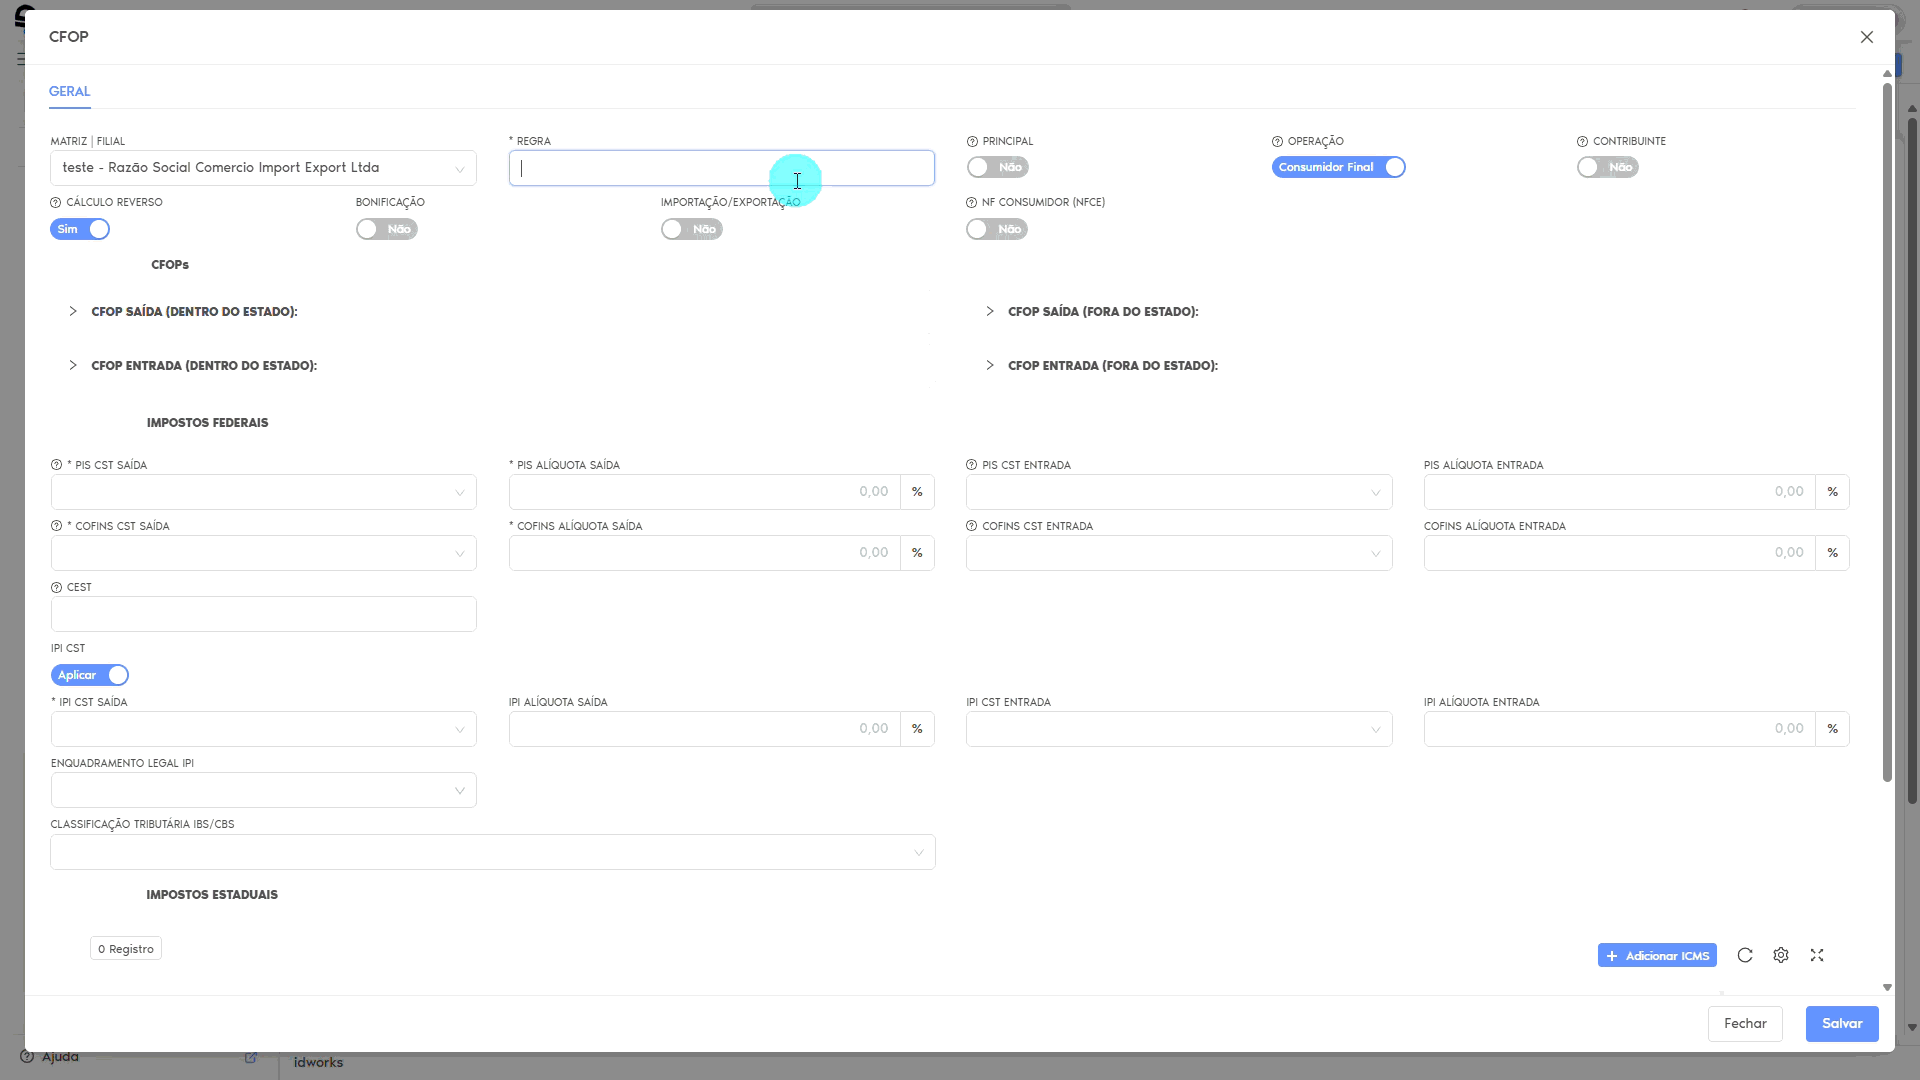Toggle the Contribuinte switch
Screen dimensions: 1920x1080
coord(1607,167)
